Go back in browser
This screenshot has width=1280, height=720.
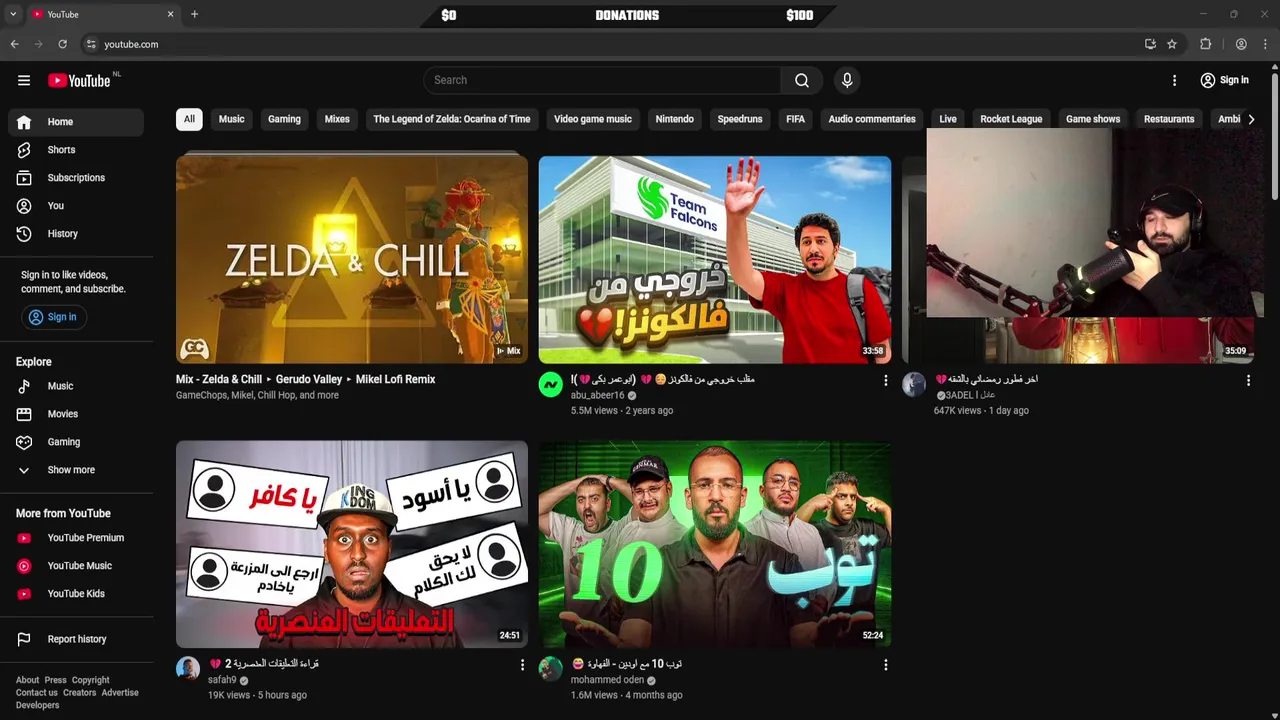14,44
